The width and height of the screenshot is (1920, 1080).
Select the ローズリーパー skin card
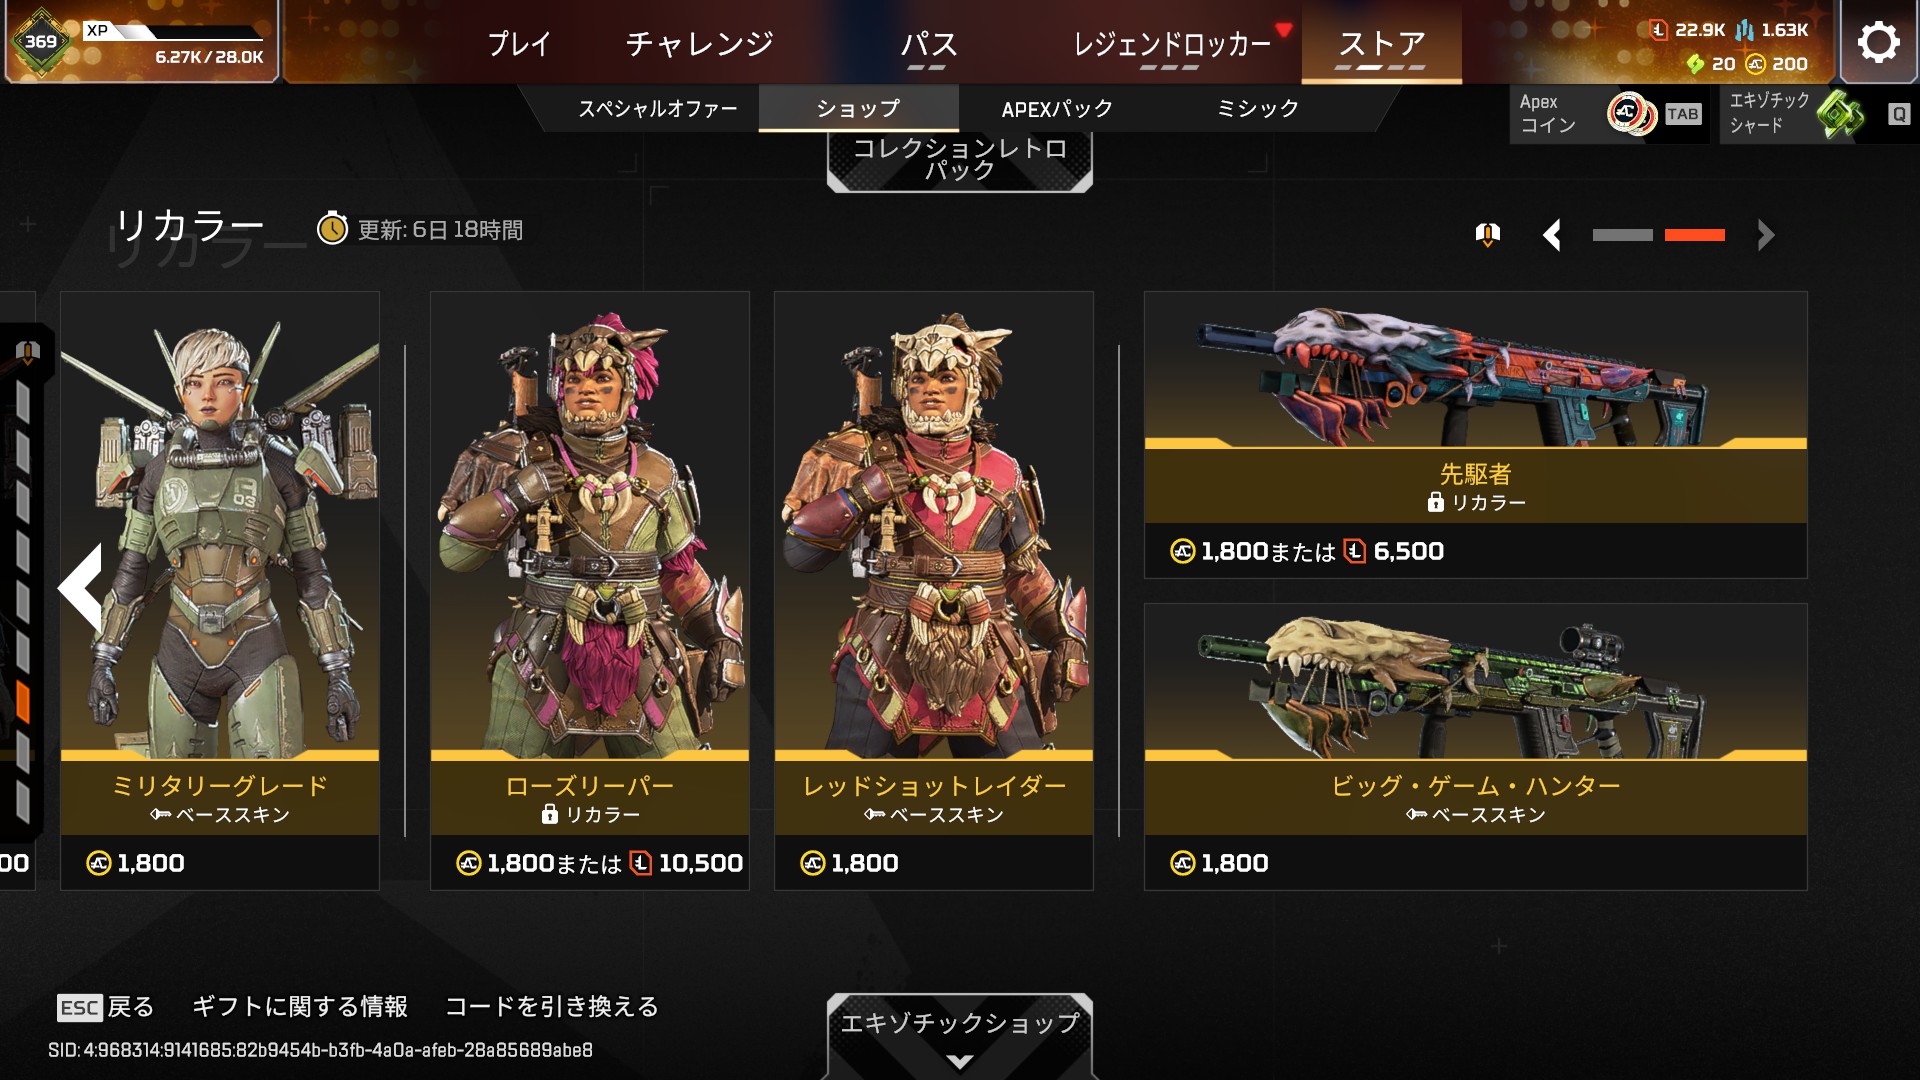(590, 590)
